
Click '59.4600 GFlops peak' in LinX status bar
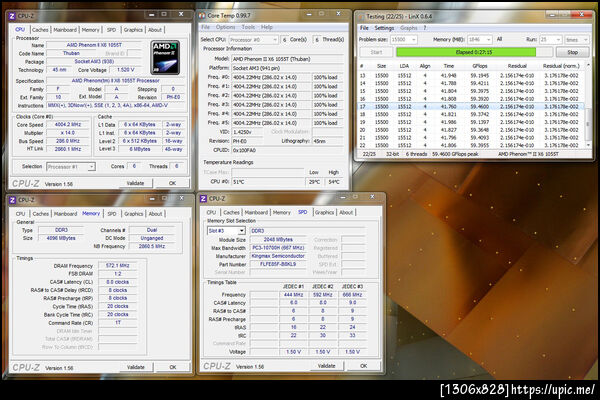coord(455,154)
